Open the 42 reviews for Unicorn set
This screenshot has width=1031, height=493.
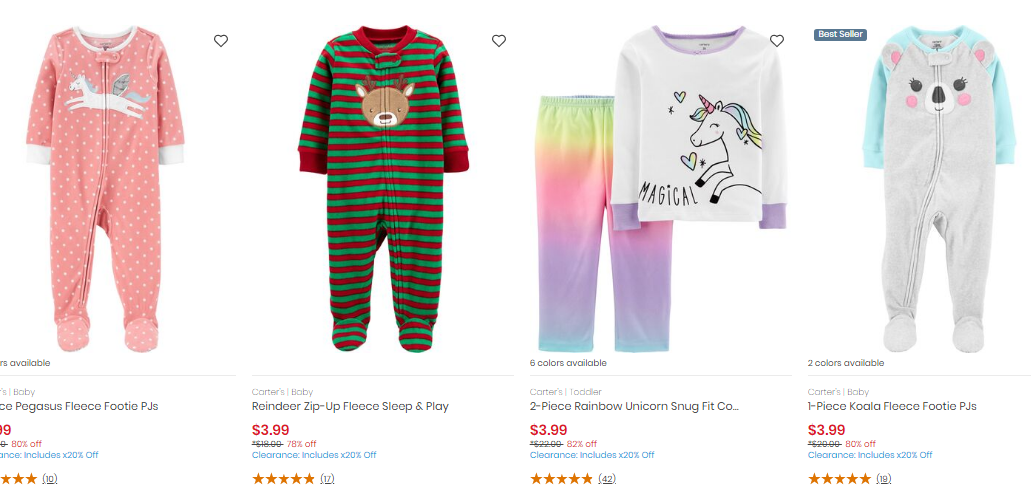(x=607, y=479)
